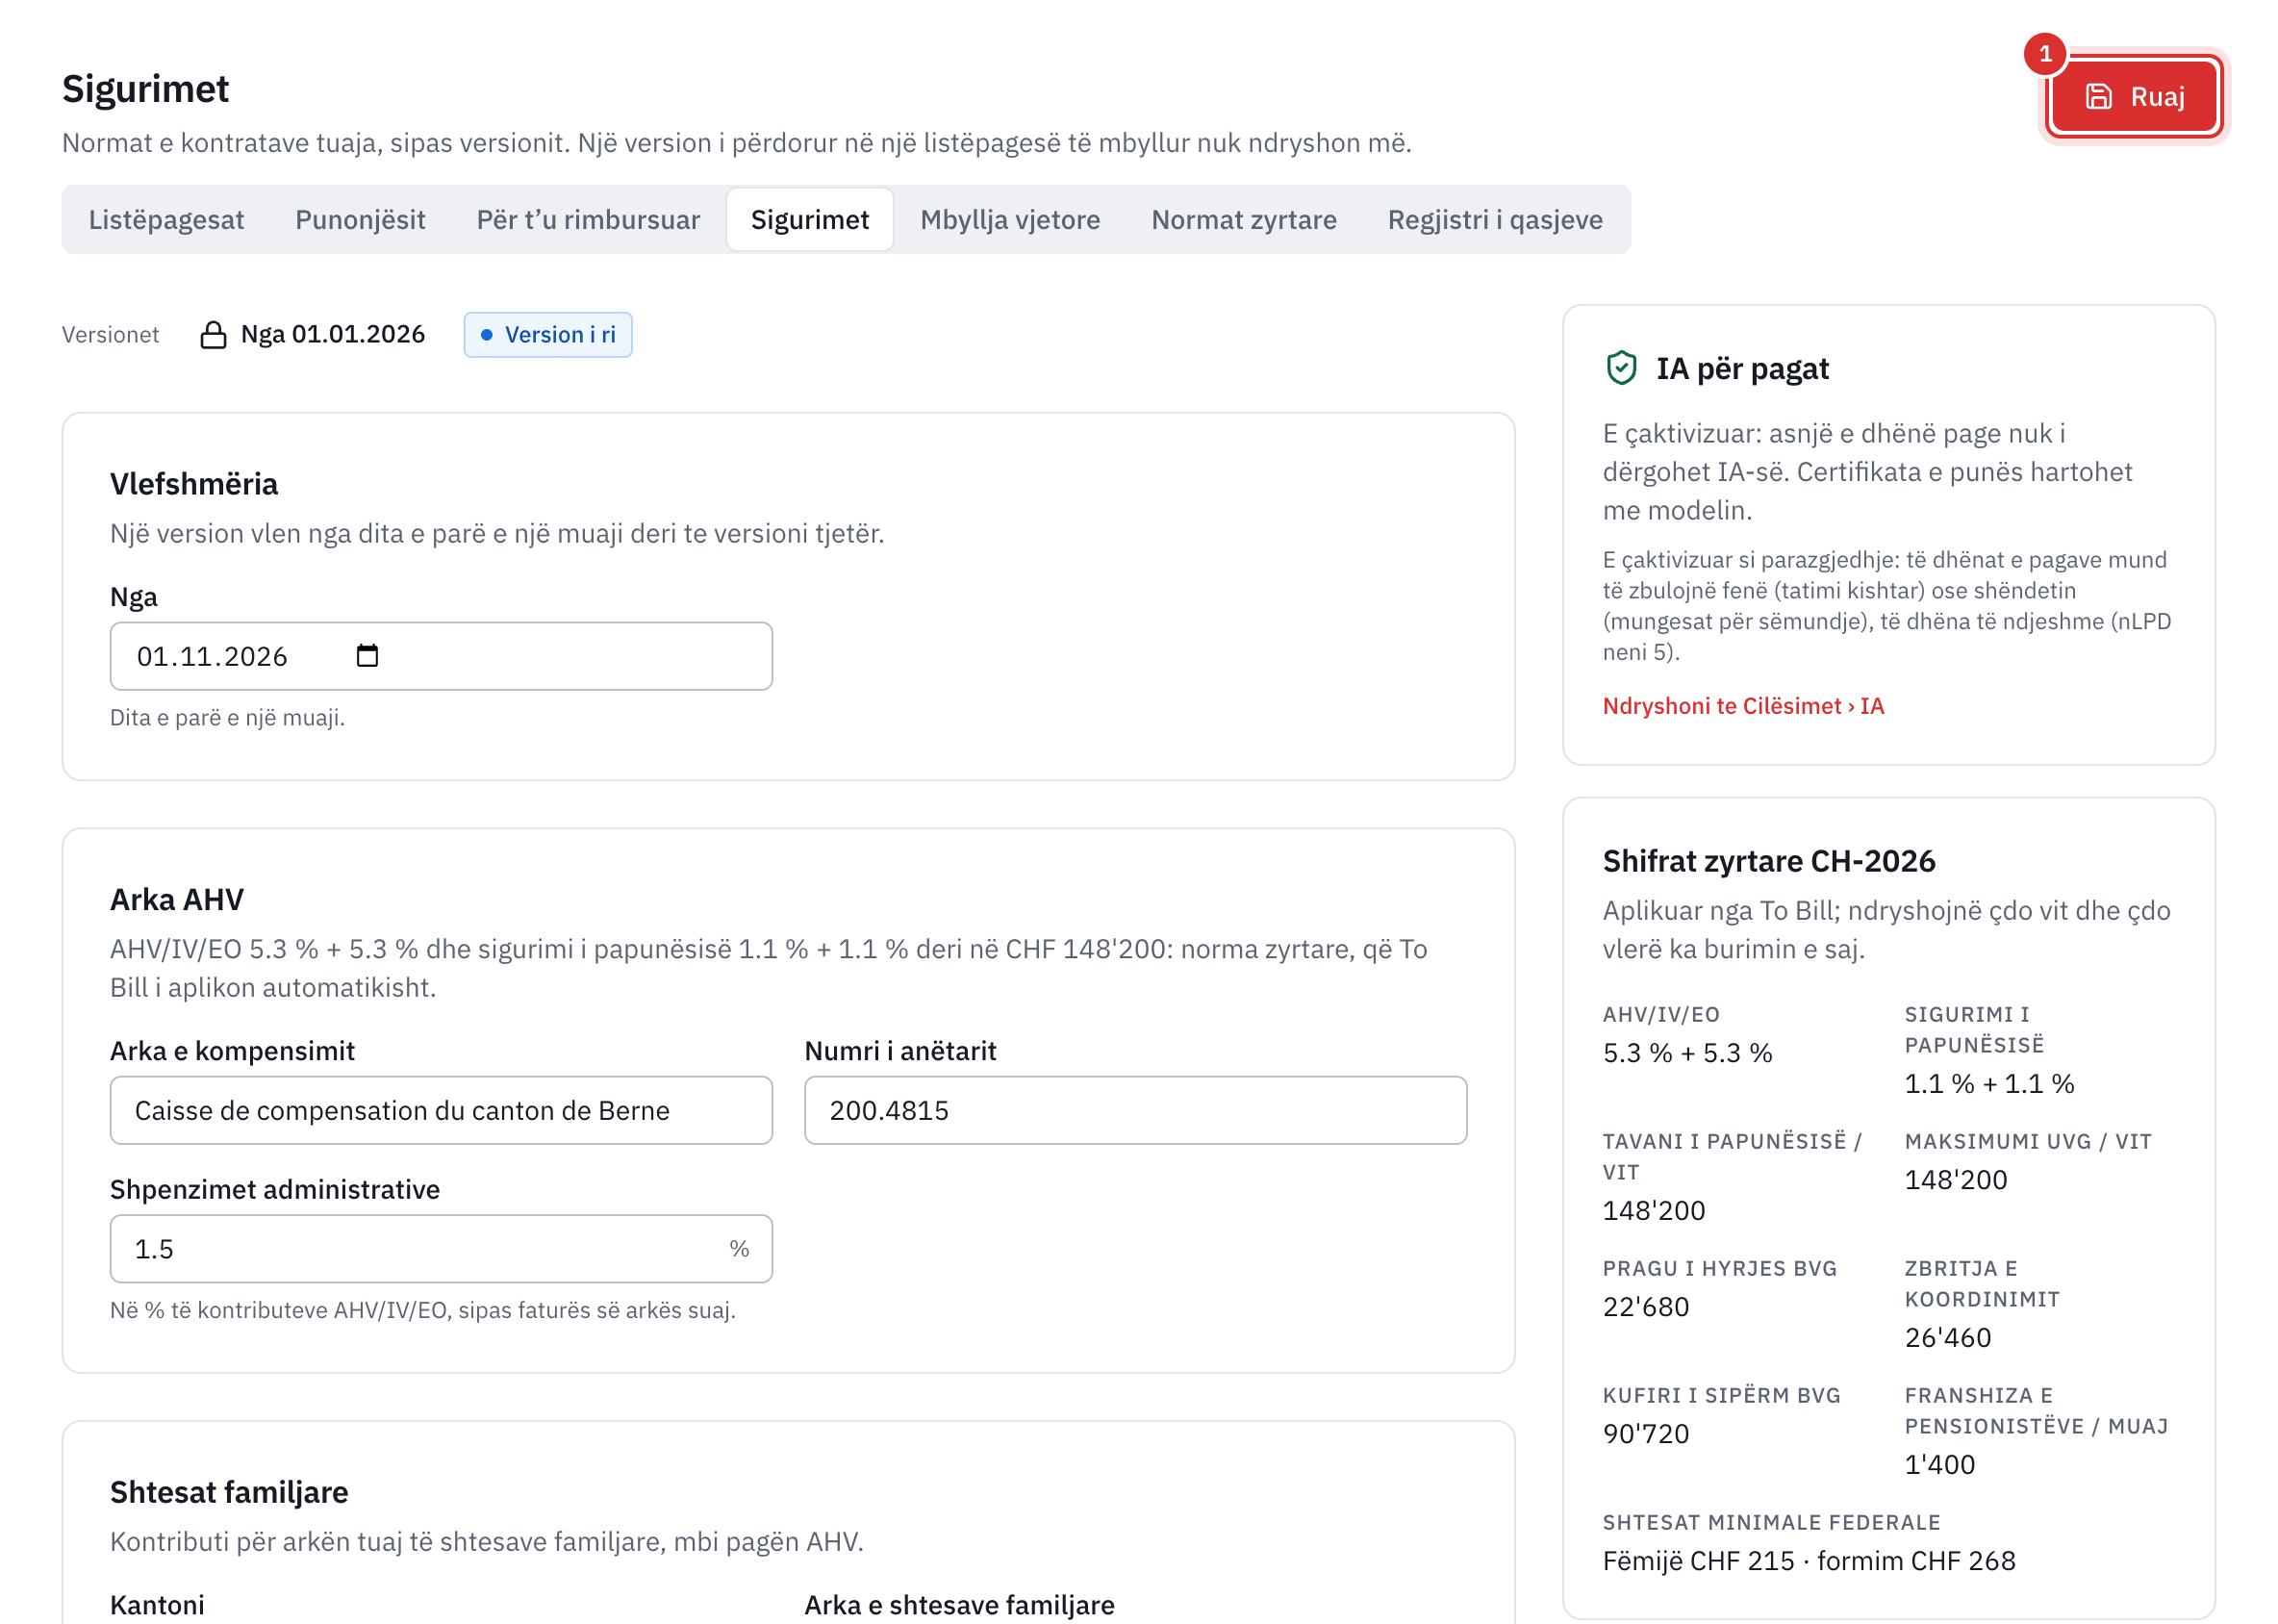The height and width of the screenshot is (1624, 2278).
Task: Click the Pragu i hyrjes BVG value 22'680
Action: (x=1645, y=1306)
